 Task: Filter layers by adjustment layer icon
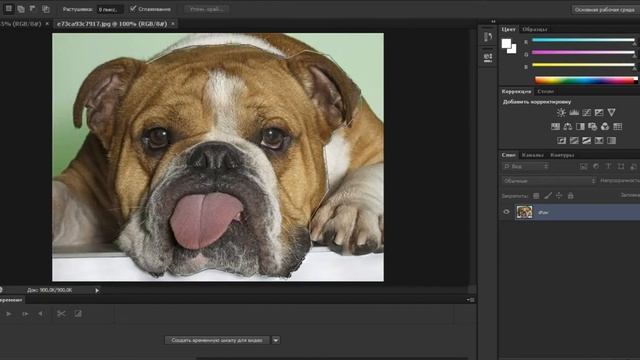point(596,166)
